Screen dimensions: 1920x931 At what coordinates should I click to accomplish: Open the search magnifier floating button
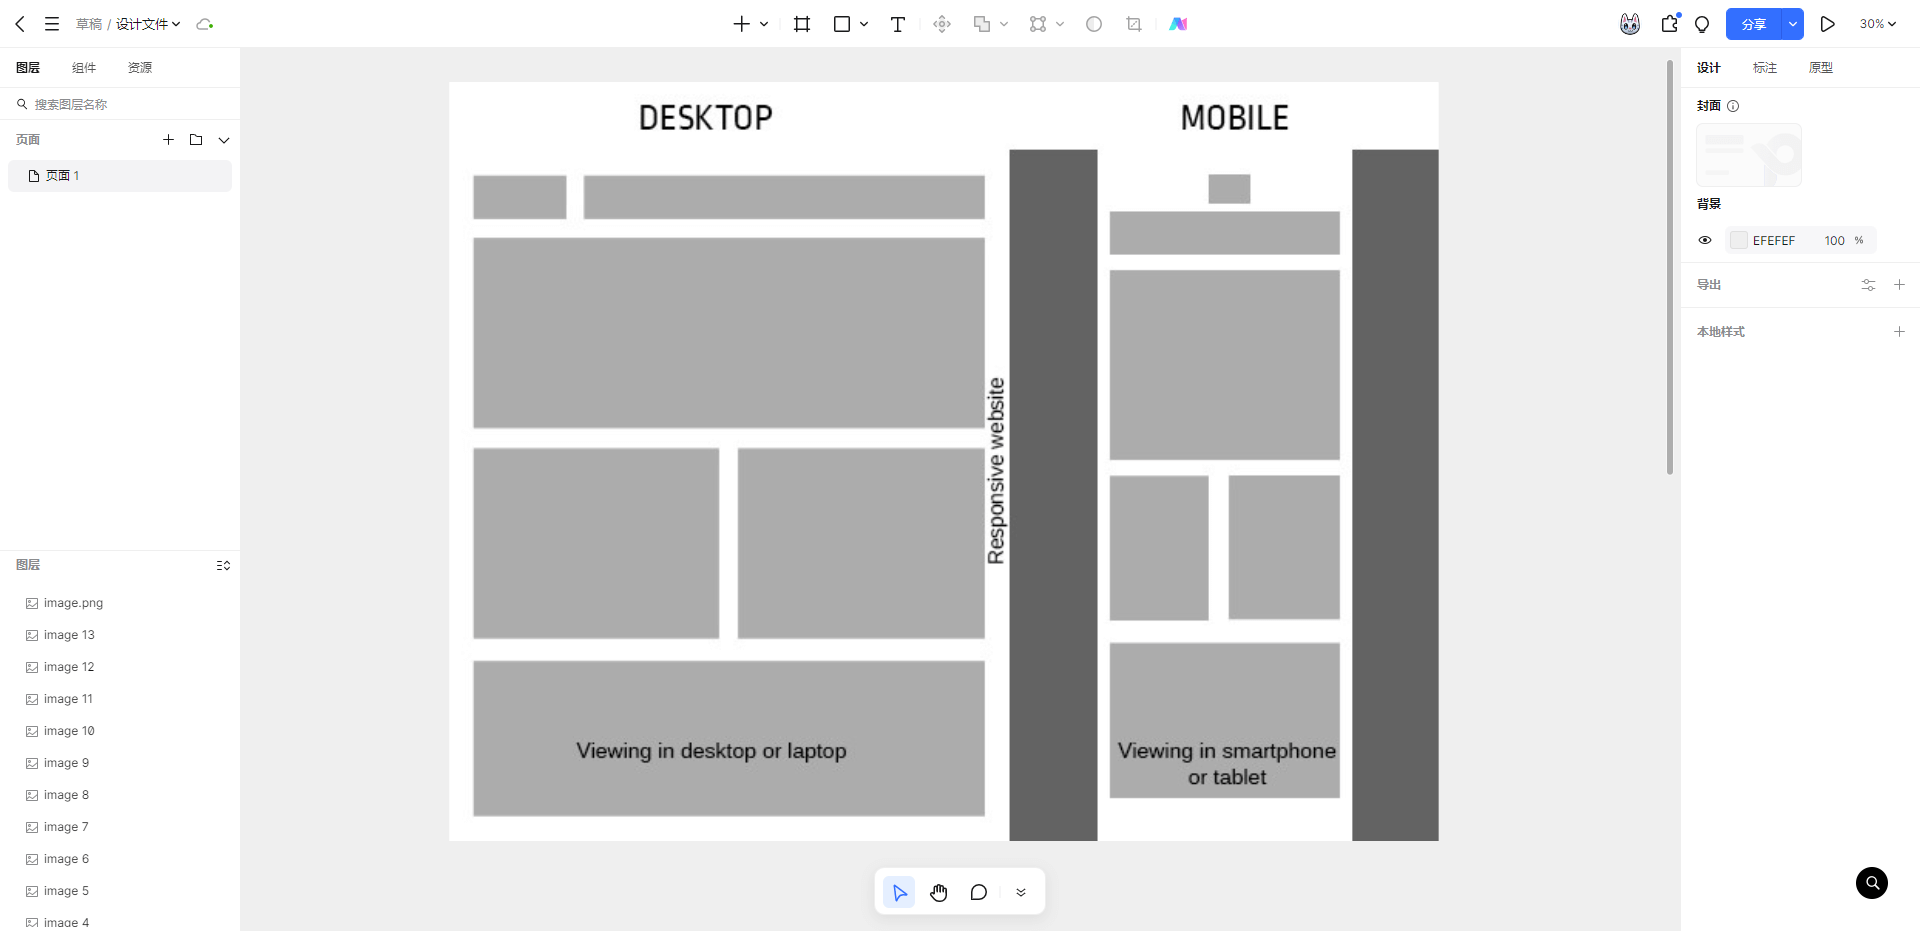point(1871,883)
